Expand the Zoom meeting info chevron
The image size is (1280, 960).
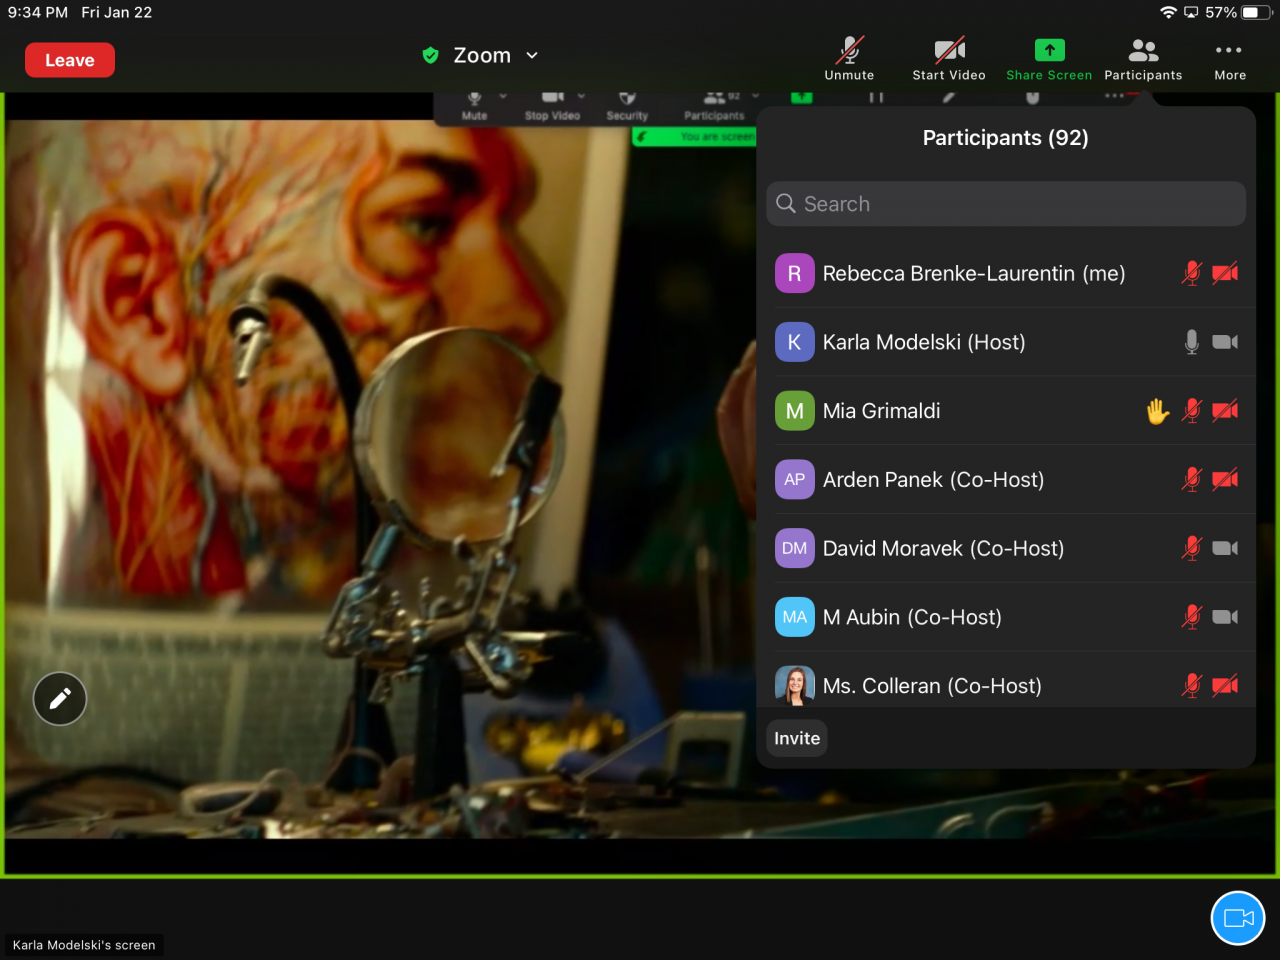point(532,56)
